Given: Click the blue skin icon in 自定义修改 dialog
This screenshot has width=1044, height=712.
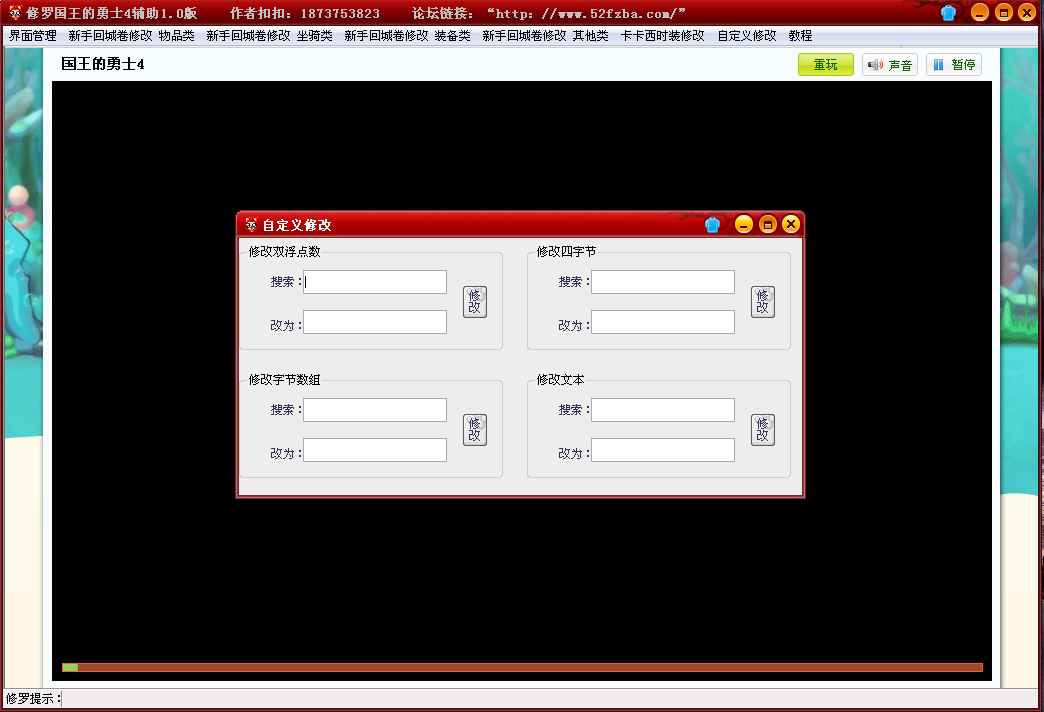Looking at the screenshot, I should pyautogui.click(x=712, y=224).
